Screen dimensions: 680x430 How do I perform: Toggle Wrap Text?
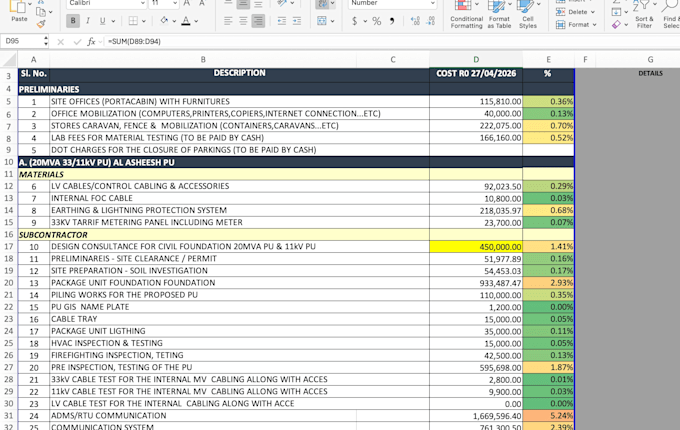tap(322, 4)
